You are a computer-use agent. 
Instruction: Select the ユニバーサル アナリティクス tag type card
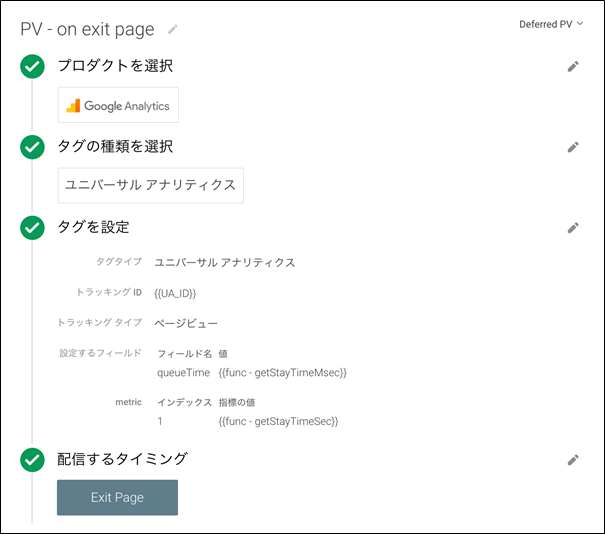click(x=150, y=185)
